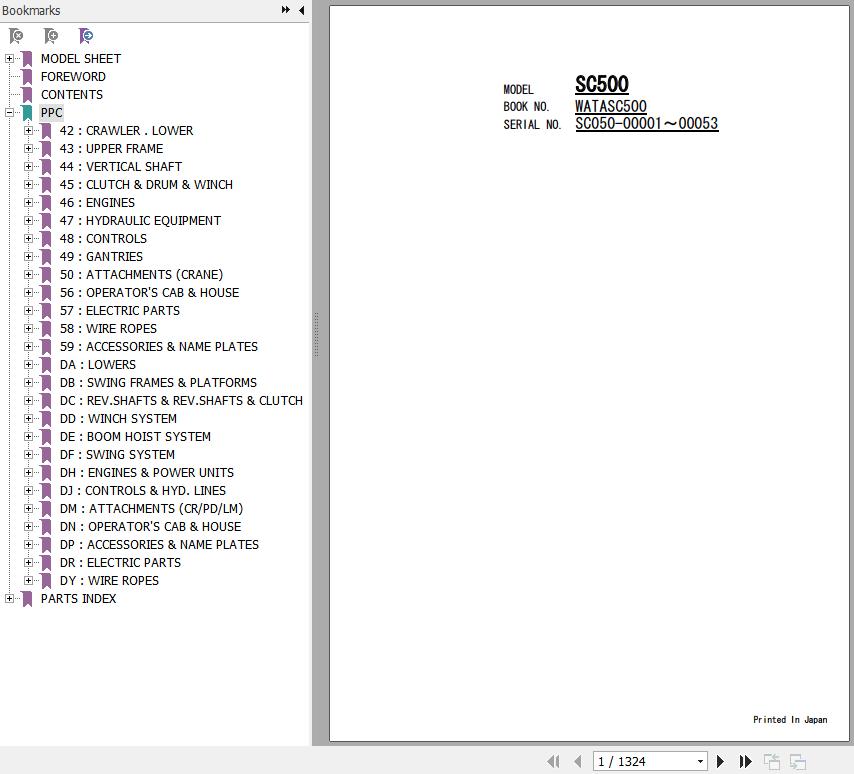Screen dimensions: 854x774
Task: Open DE : BOOM HOIST SYSTEM bookmark
Action: click(x=135, y=436)
